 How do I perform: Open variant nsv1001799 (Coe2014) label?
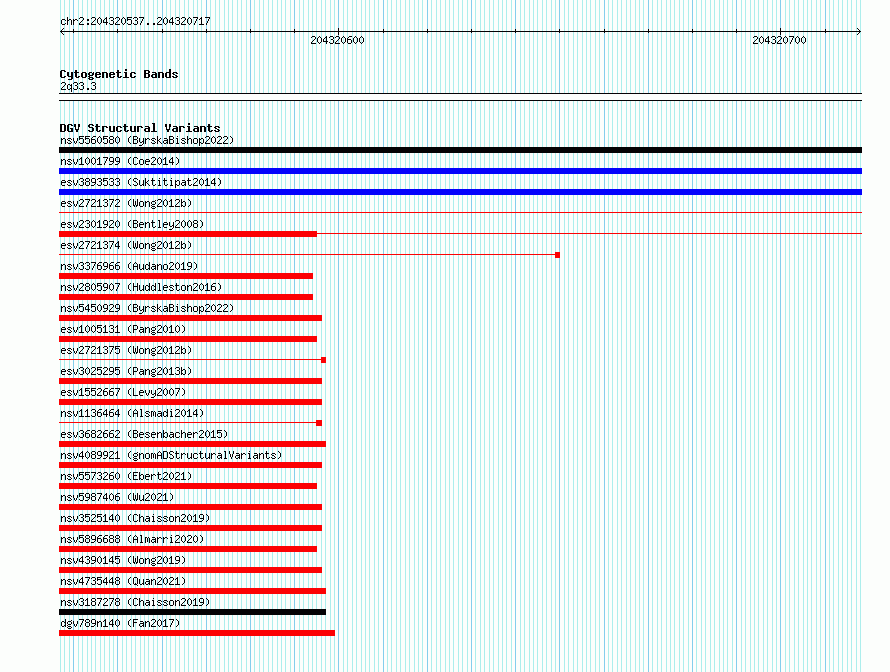pos(120,161)
